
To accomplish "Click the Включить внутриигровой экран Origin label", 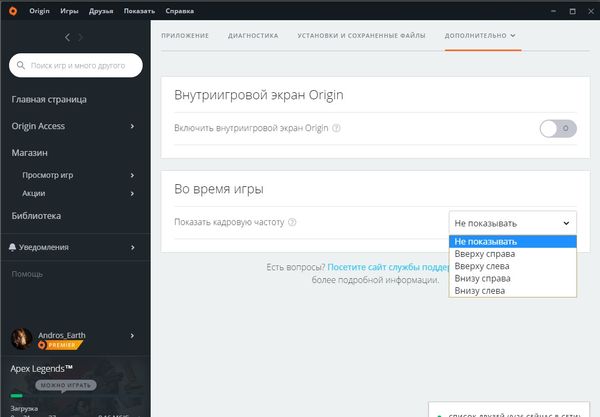I will coord(251,128).
